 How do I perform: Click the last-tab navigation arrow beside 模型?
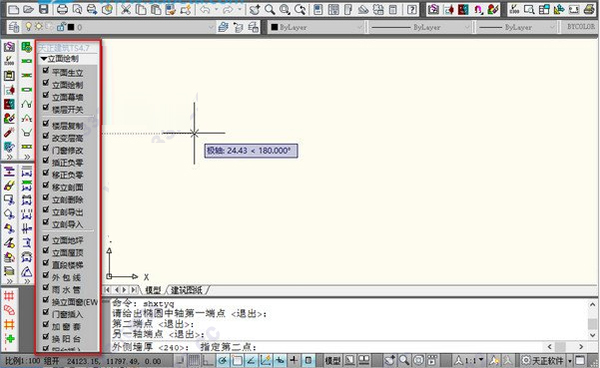[134, 290]
